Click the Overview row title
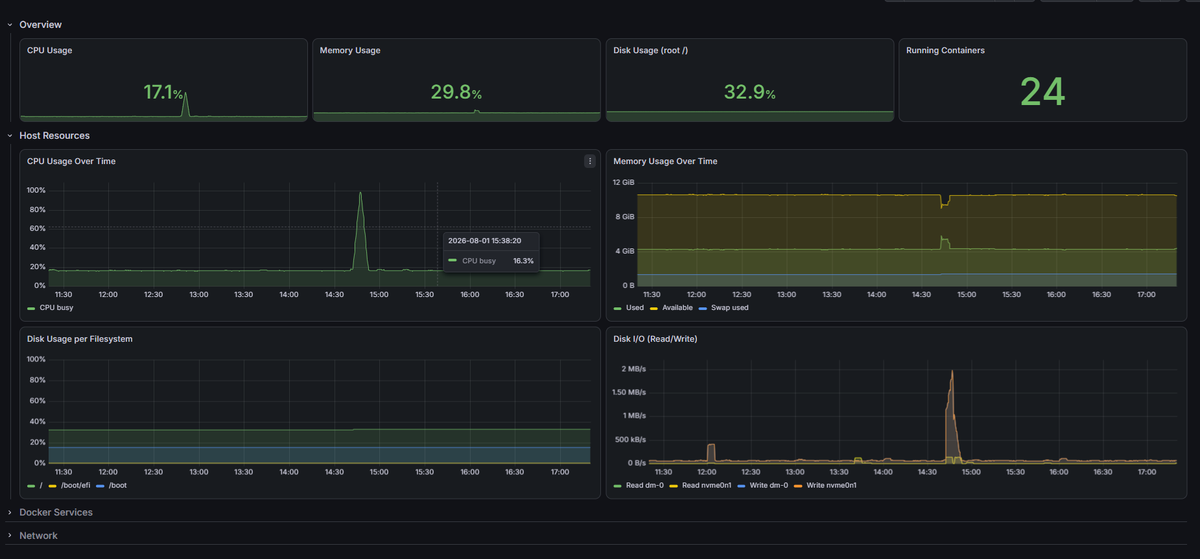Screen dimensions: 1200x559 40,24
